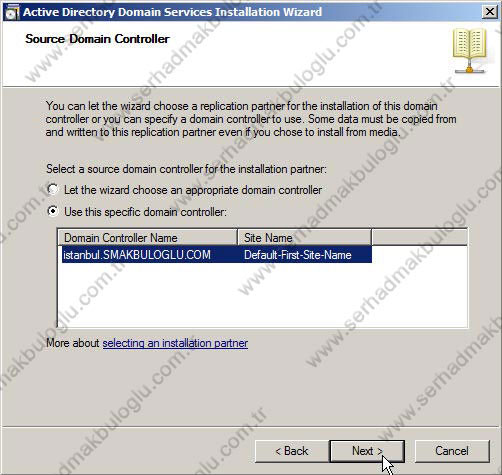Click the Default-First-Site-Name cell

coord(298,255)
